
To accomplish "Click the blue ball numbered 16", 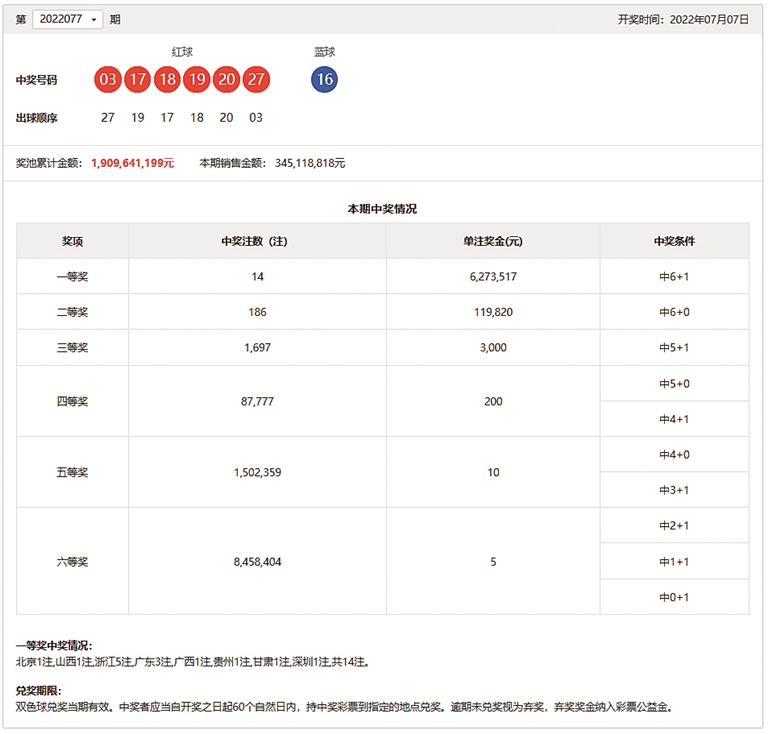I will coord(324,80).
